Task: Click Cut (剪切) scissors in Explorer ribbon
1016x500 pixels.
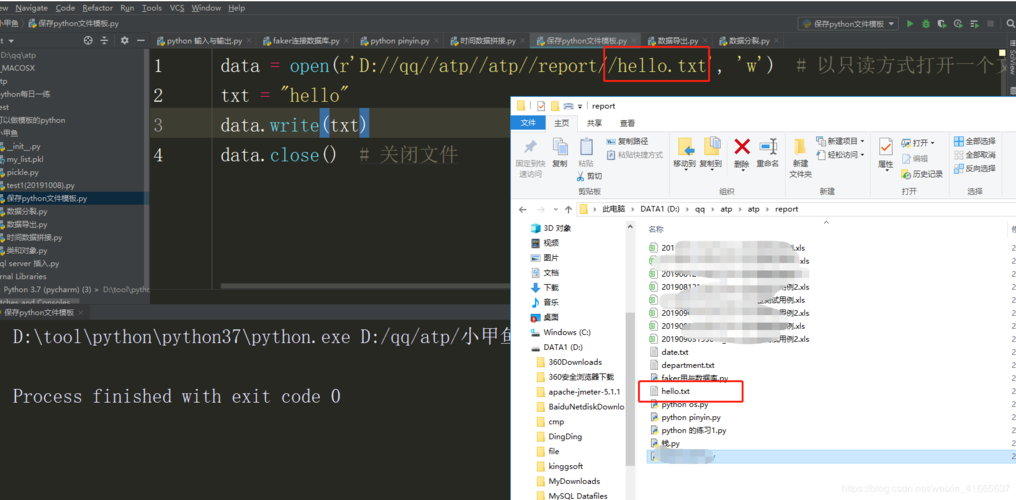Action: pyautogui.click(x=589, y=176)
